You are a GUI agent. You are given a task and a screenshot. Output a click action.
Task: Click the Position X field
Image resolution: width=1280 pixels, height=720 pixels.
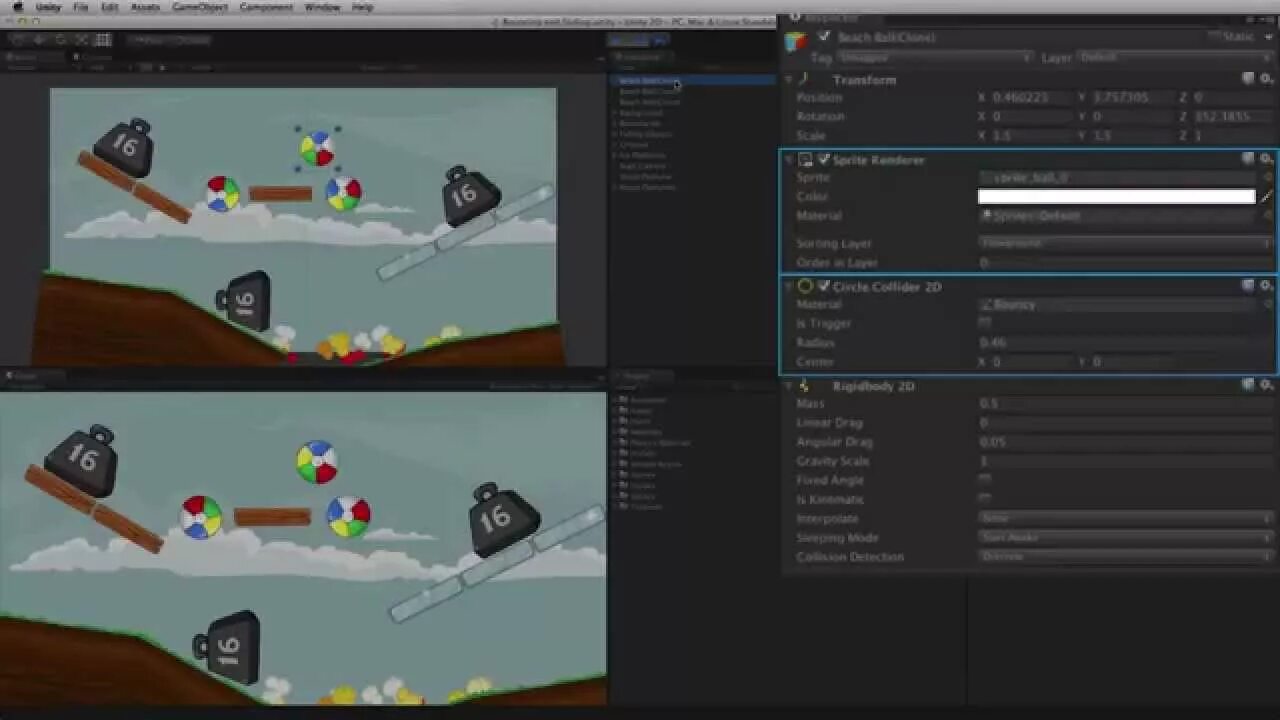point(1030,98)
